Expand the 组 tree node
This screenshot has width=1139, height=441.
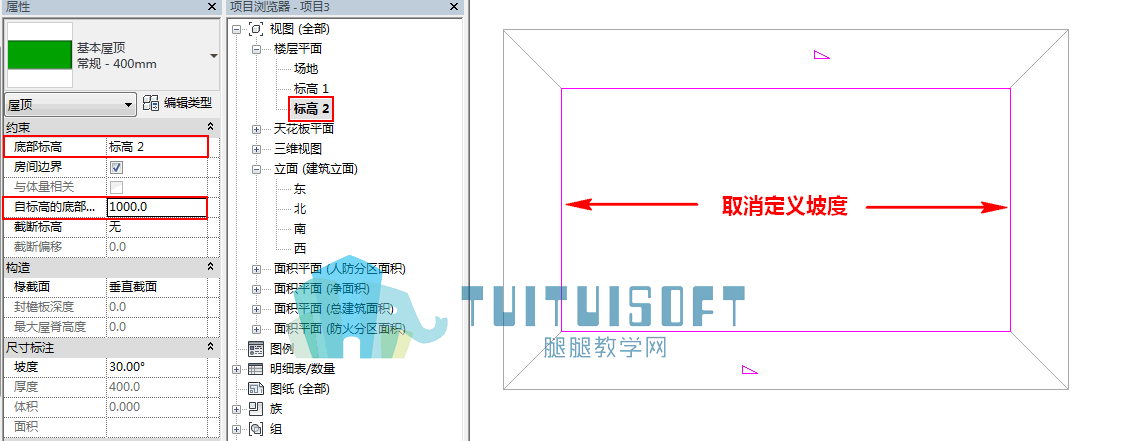[236, 429]
